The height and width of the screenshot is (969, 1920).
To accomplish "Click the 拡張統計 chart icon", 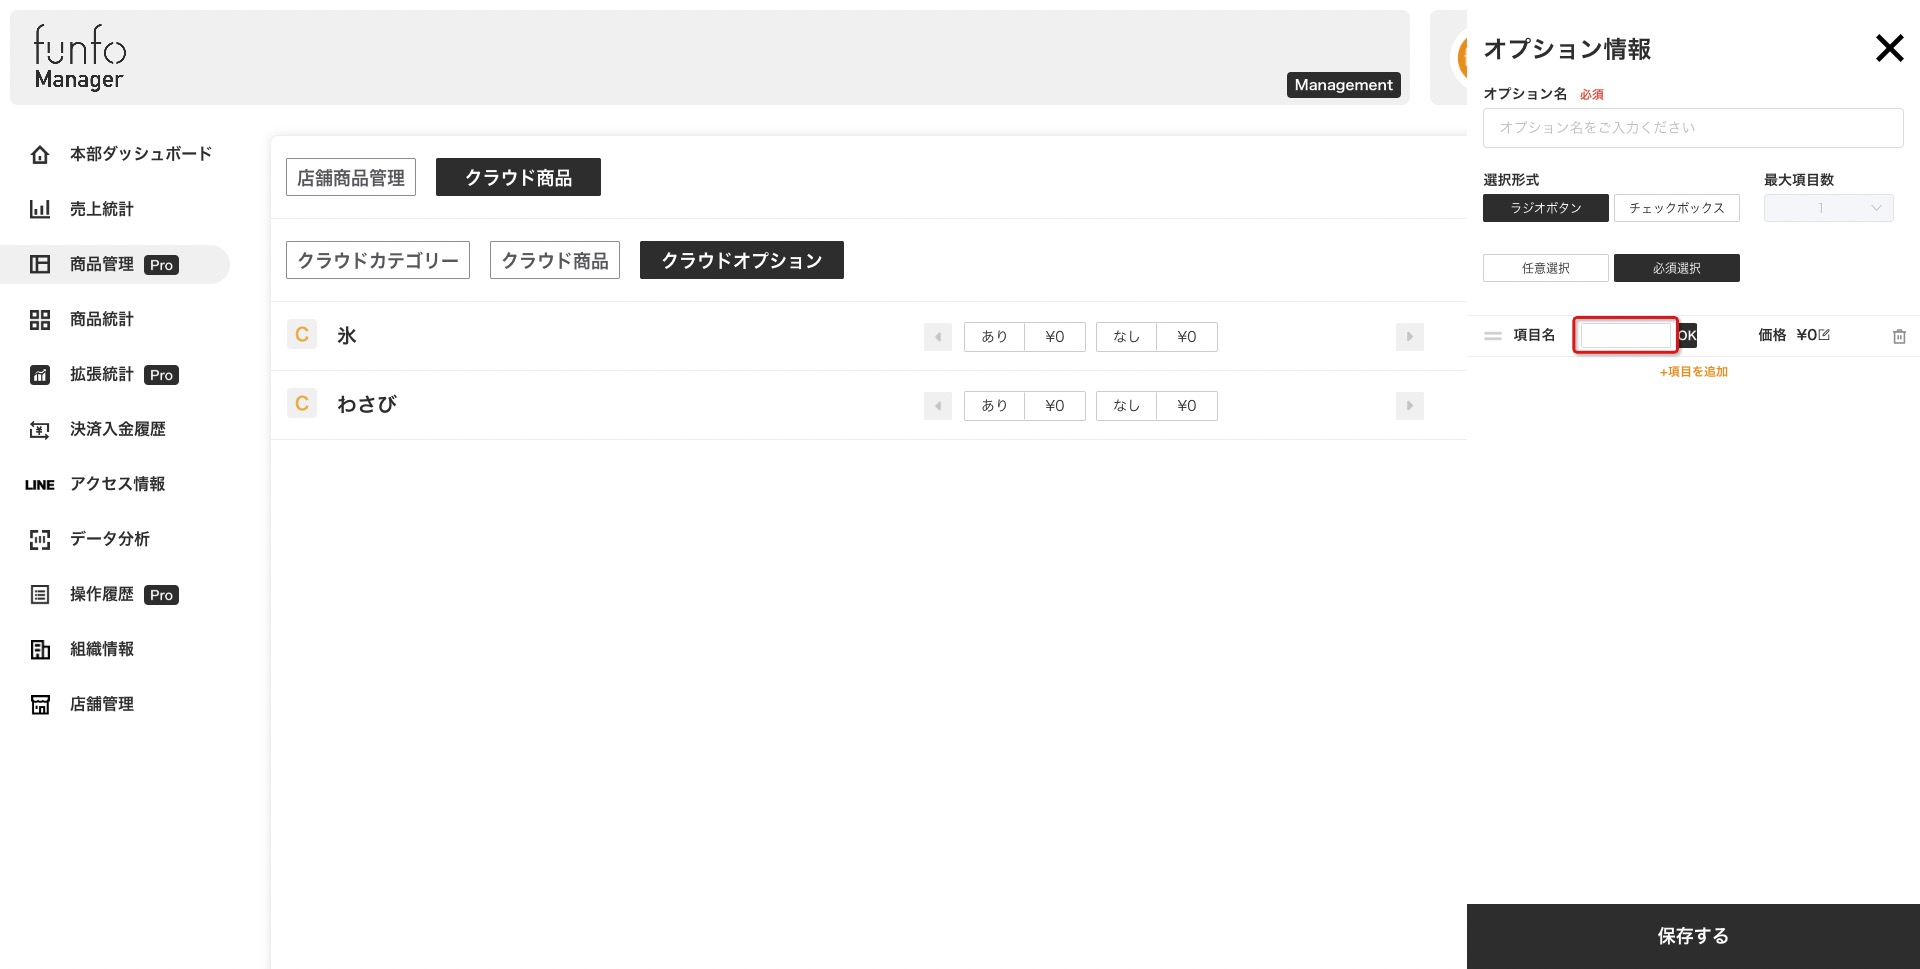I will point(40,375).
